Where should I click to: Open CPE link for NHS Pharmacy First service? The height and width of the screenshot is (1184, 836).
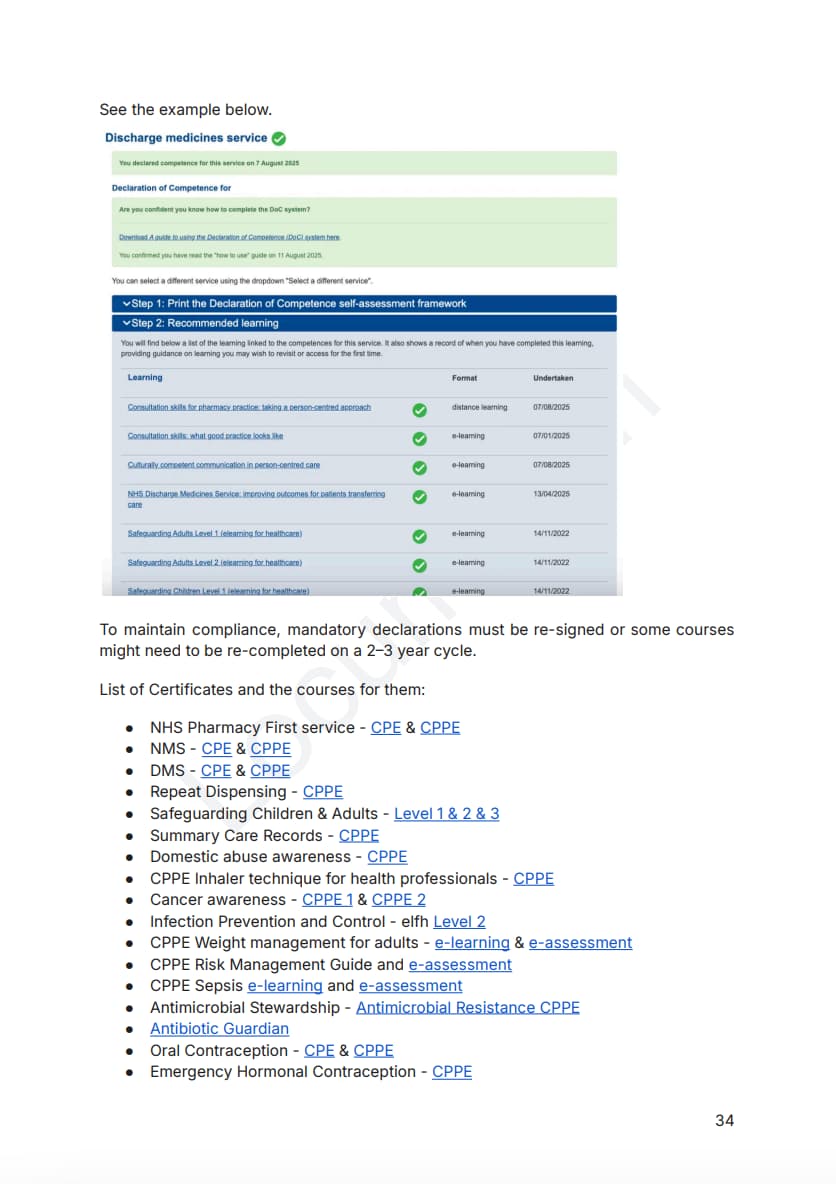click(x=385, y=728)
